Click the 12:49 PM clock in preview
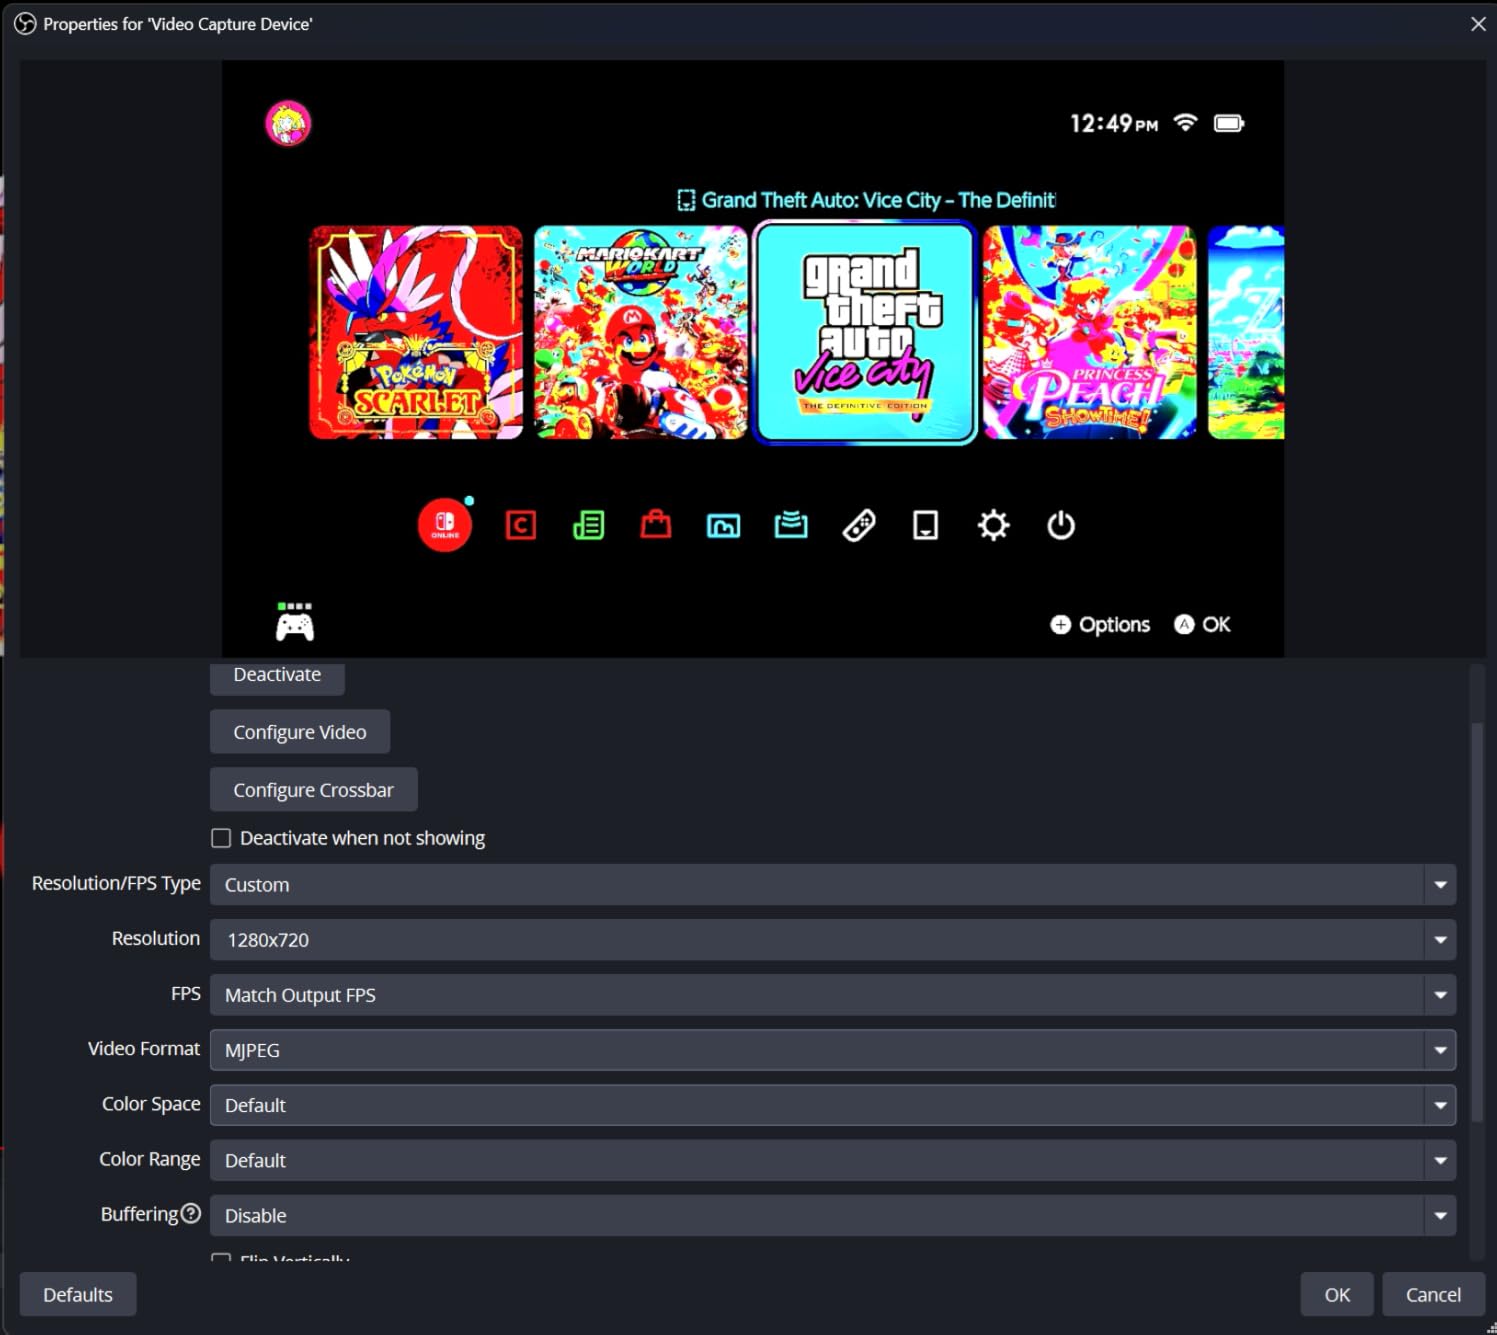The width and height of the screenshot is (1497, 1335). (1114, 124)
